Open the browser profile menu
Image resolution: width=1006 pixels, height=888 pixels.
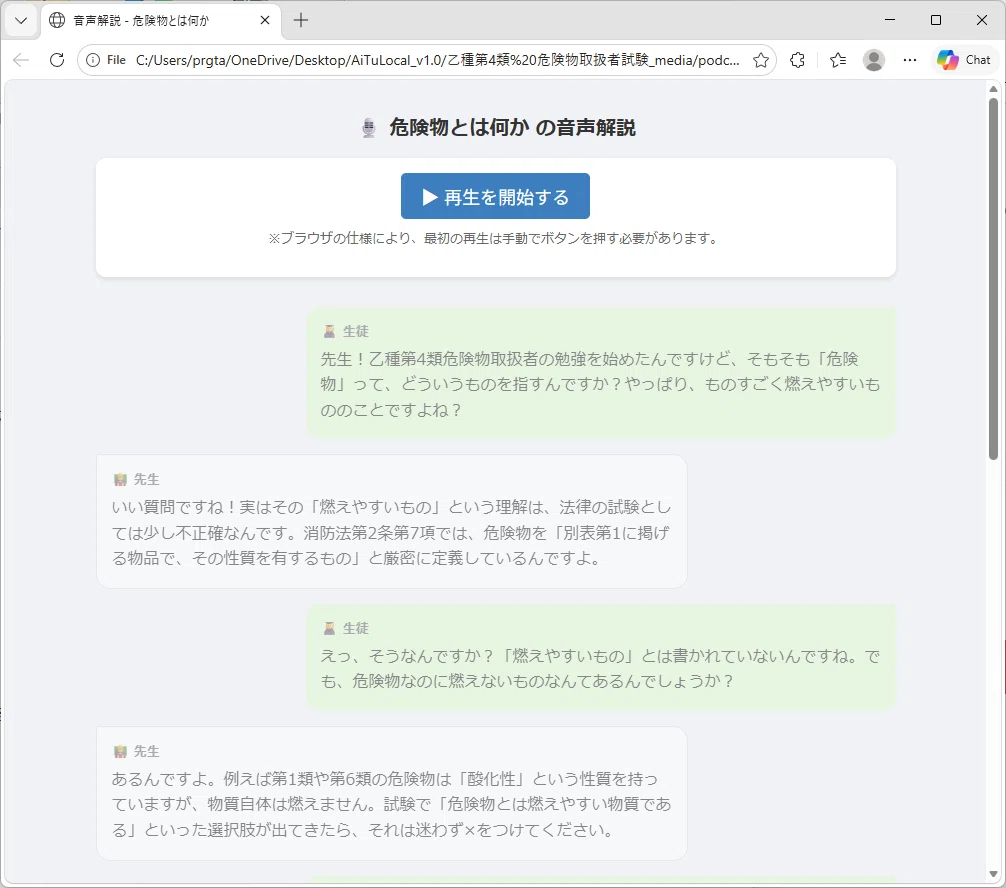pyautogui.click(x=874, y=60)
